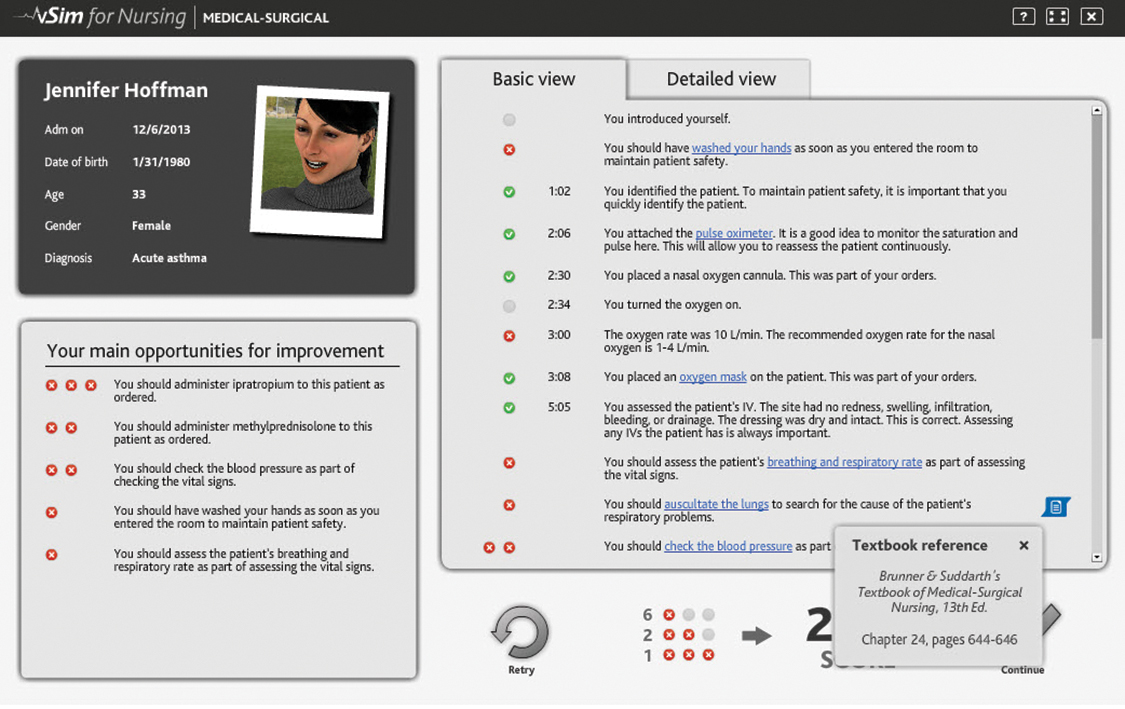
Task: Close the Textbook reference popup
Action: pos(1023,546)
